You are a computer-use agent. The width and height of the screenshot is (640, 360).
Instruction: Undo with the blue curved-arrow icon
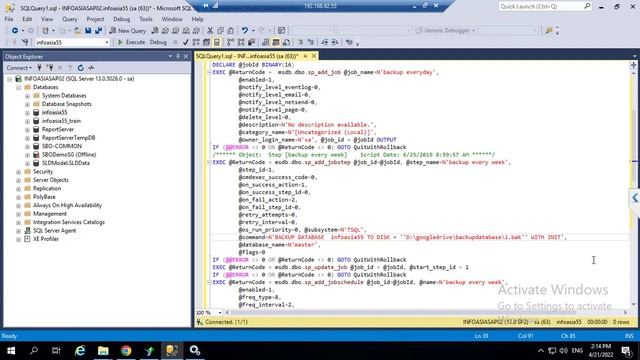[x=244, y=31]
